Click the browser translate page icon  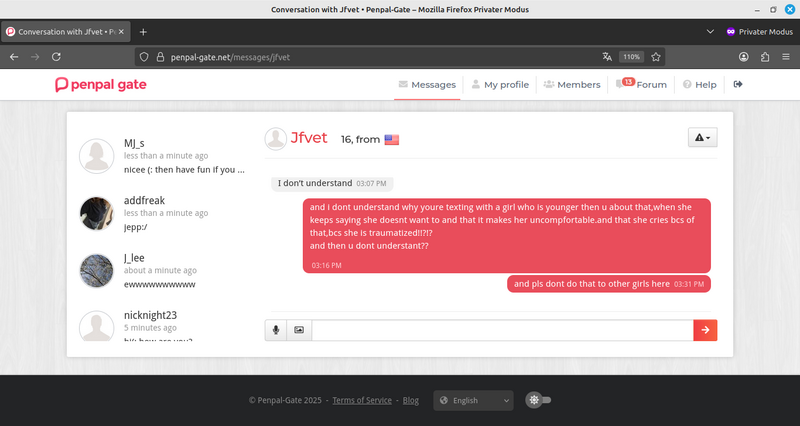tap(607, 57)
